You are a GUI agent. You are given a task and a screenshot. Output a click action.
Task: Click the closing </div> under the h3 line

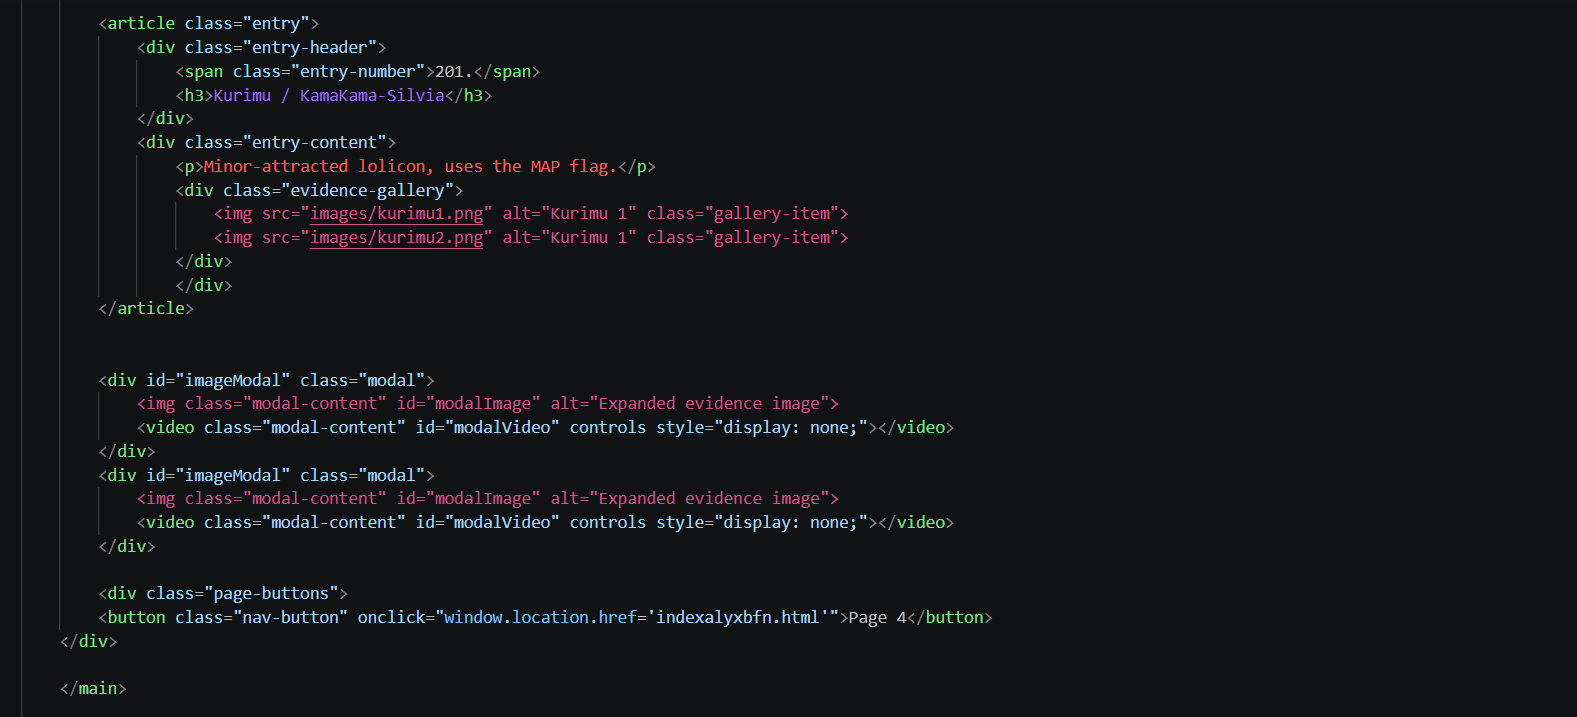[165, 118]
